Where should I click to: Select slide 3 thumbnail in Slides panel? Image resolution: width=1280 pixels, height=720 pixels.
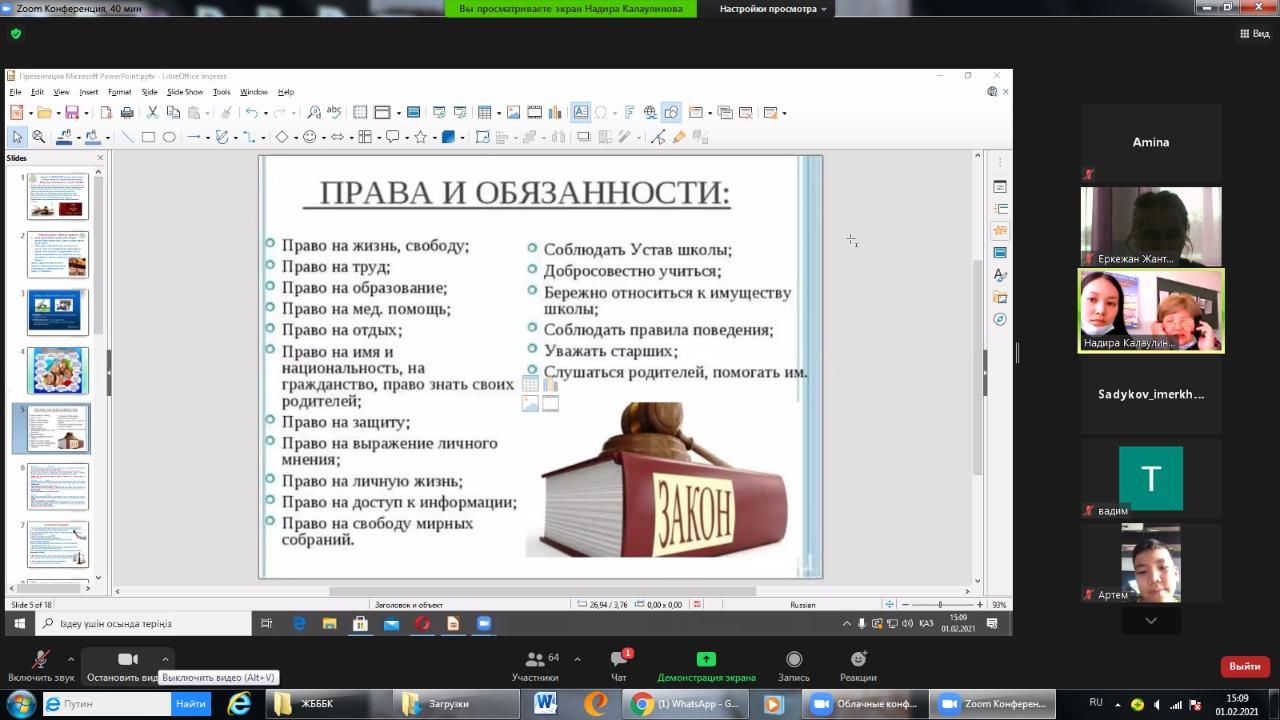[x=58, y=312]
